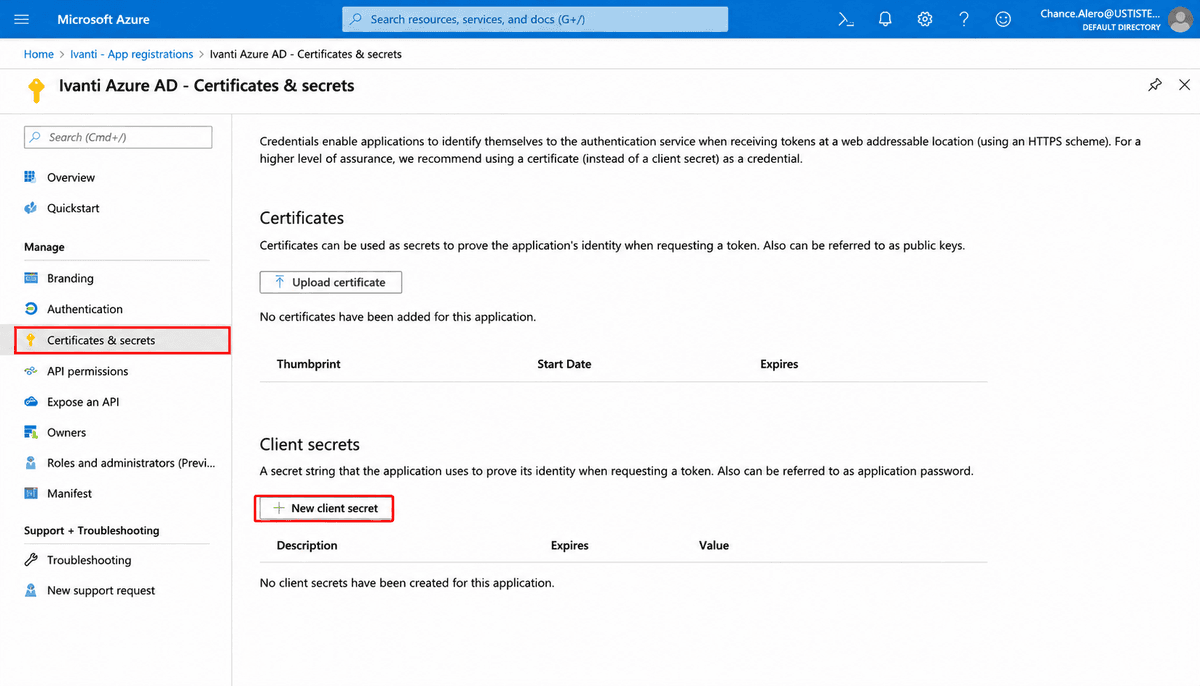Open the Azure portal hamburger menu

(x=22, y=19)
